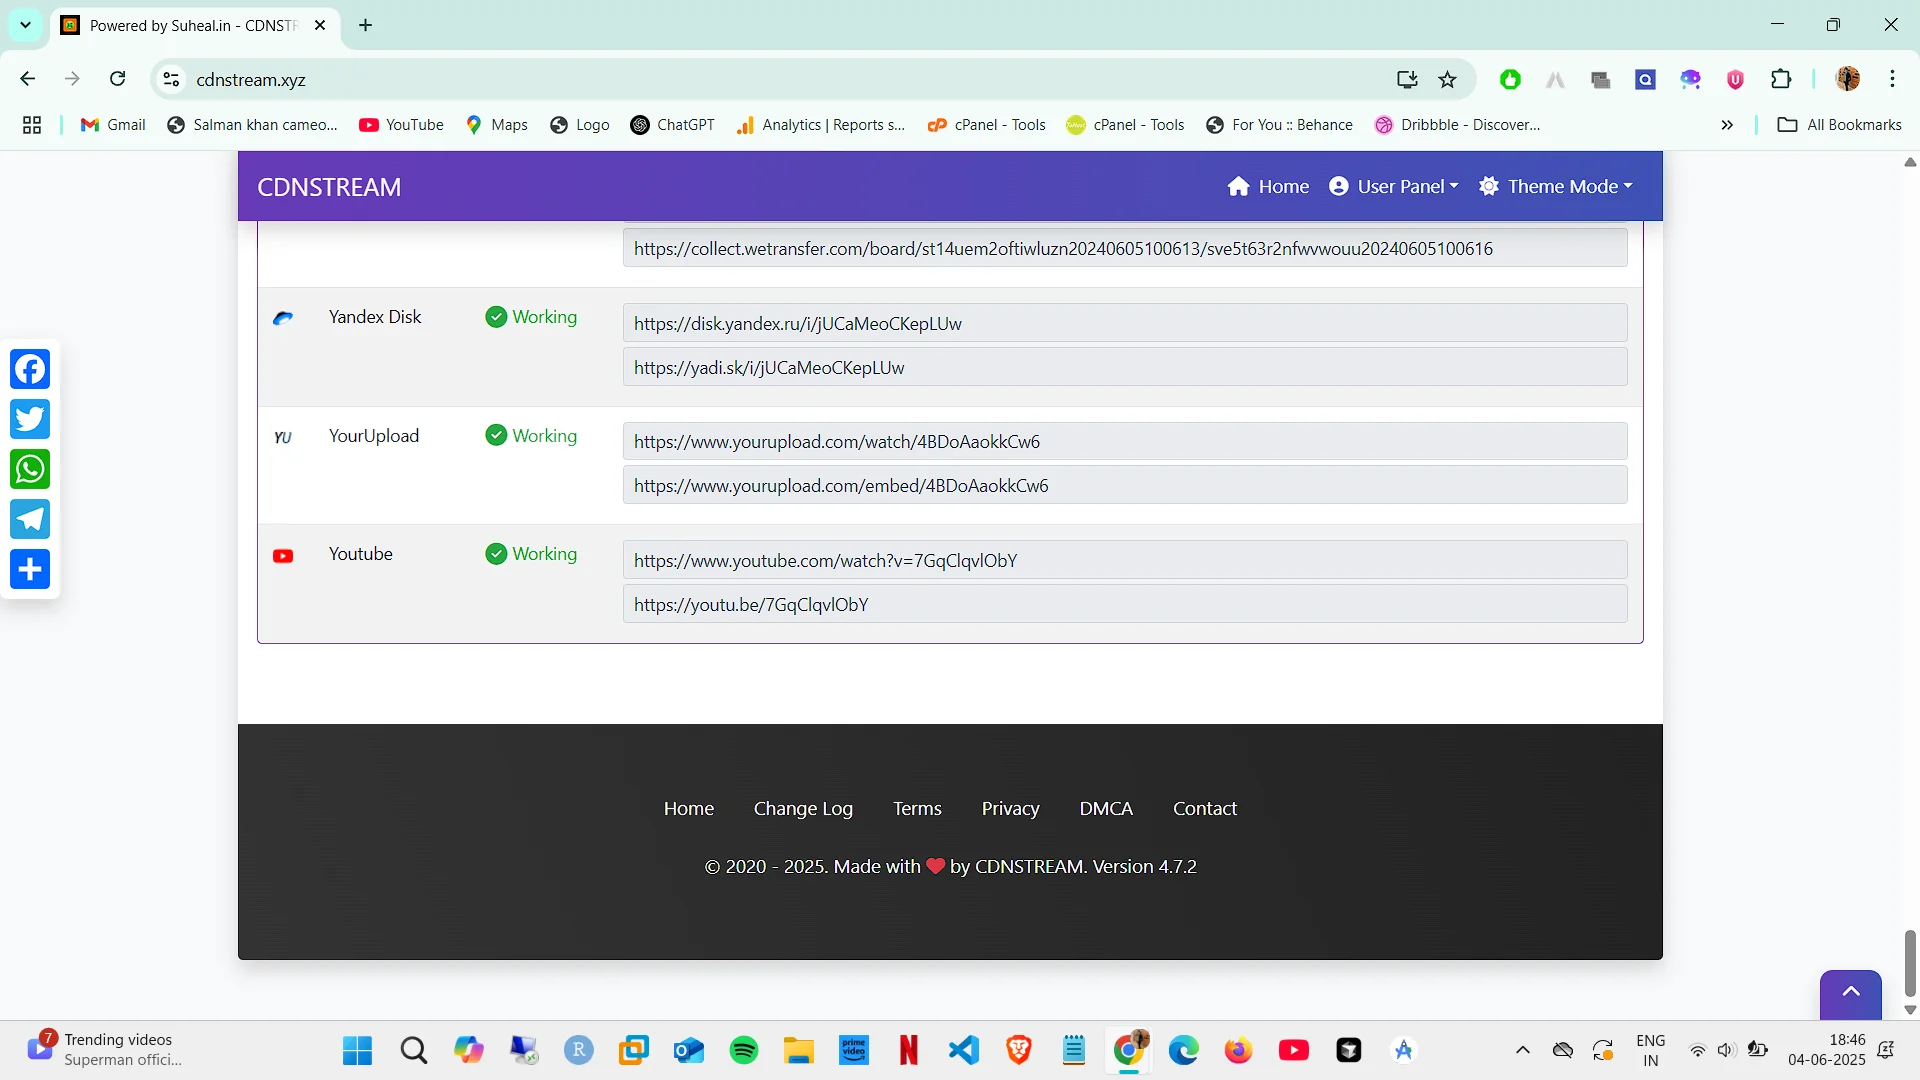The width and height of the screenshot is (1920, 1080).
Task: Open Privacy footer link
Action: [1010, 809]
